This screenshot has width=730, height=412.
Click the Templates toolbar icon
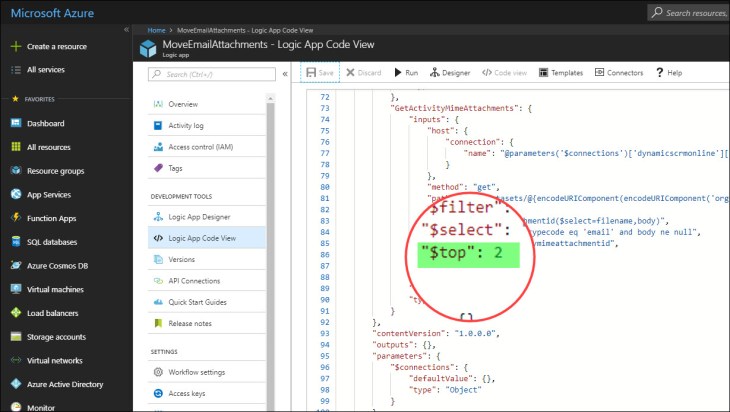(x=560, y=73)
